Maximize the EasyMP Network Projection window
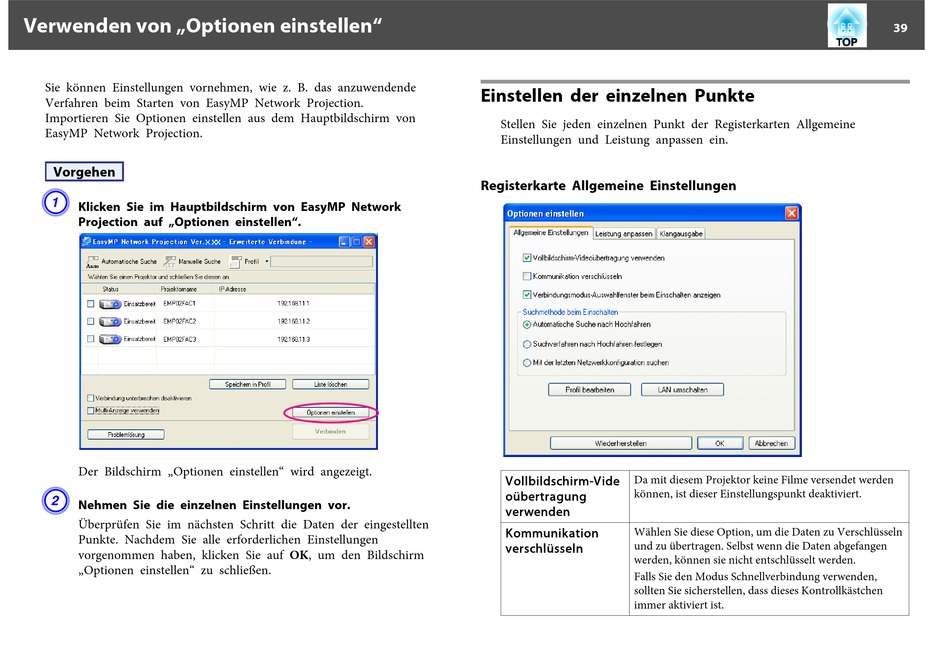 356,242
